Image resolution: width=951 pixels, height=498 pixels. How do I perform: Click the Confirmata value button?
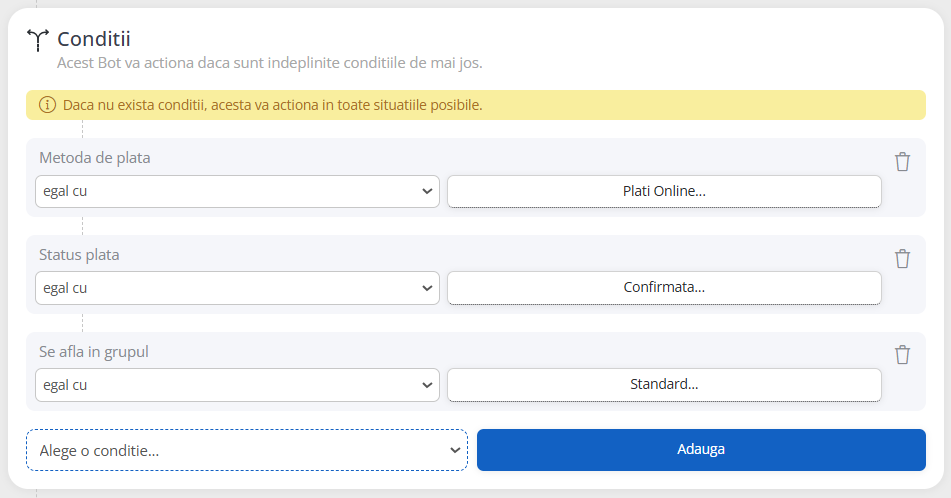[664, 288]
